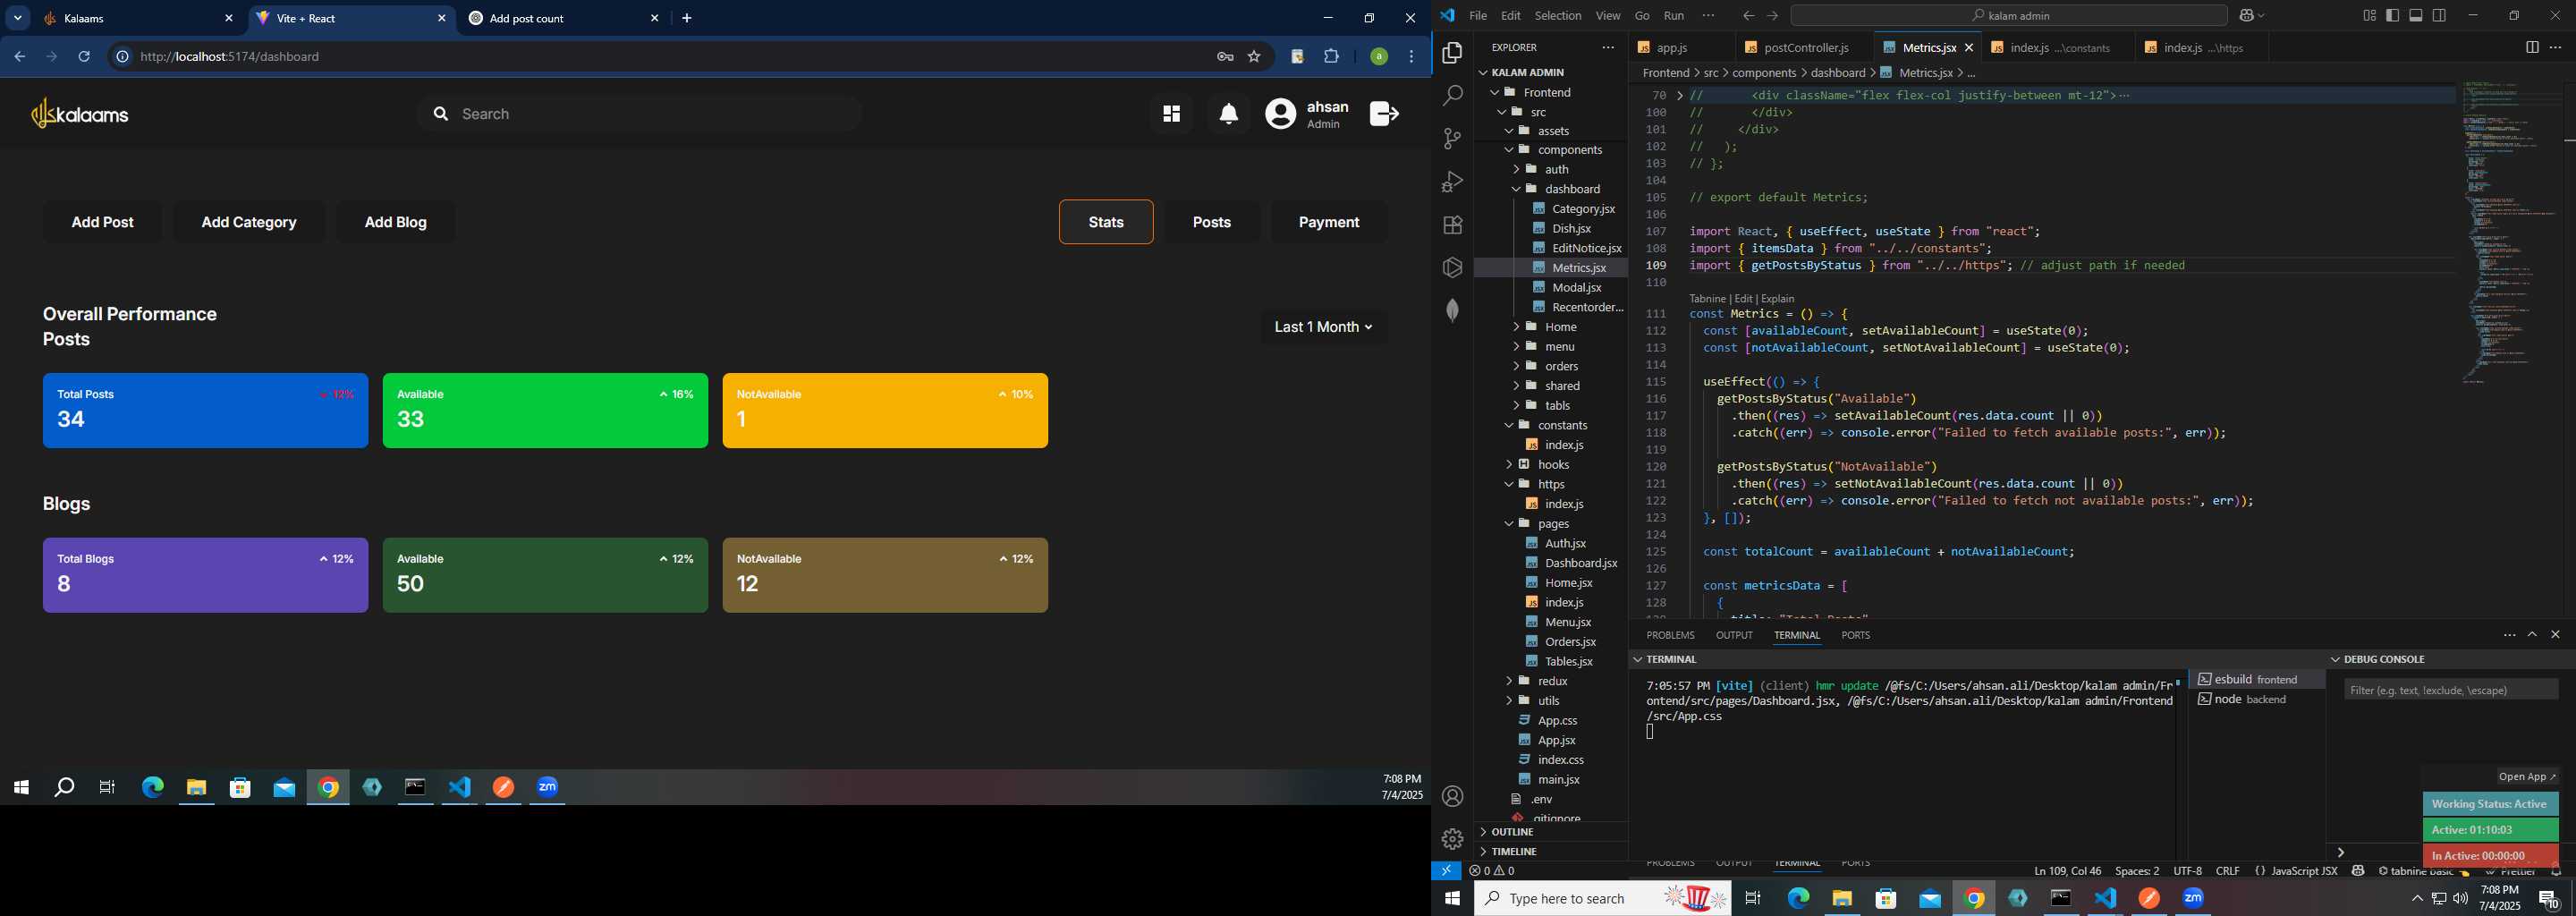Click the Open App button

click(x=2527, y=777)
